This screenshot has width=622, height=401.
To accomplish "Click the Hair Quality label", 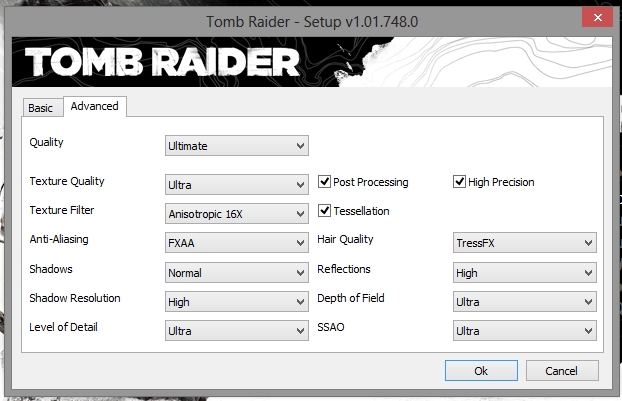I will [346, 239].
